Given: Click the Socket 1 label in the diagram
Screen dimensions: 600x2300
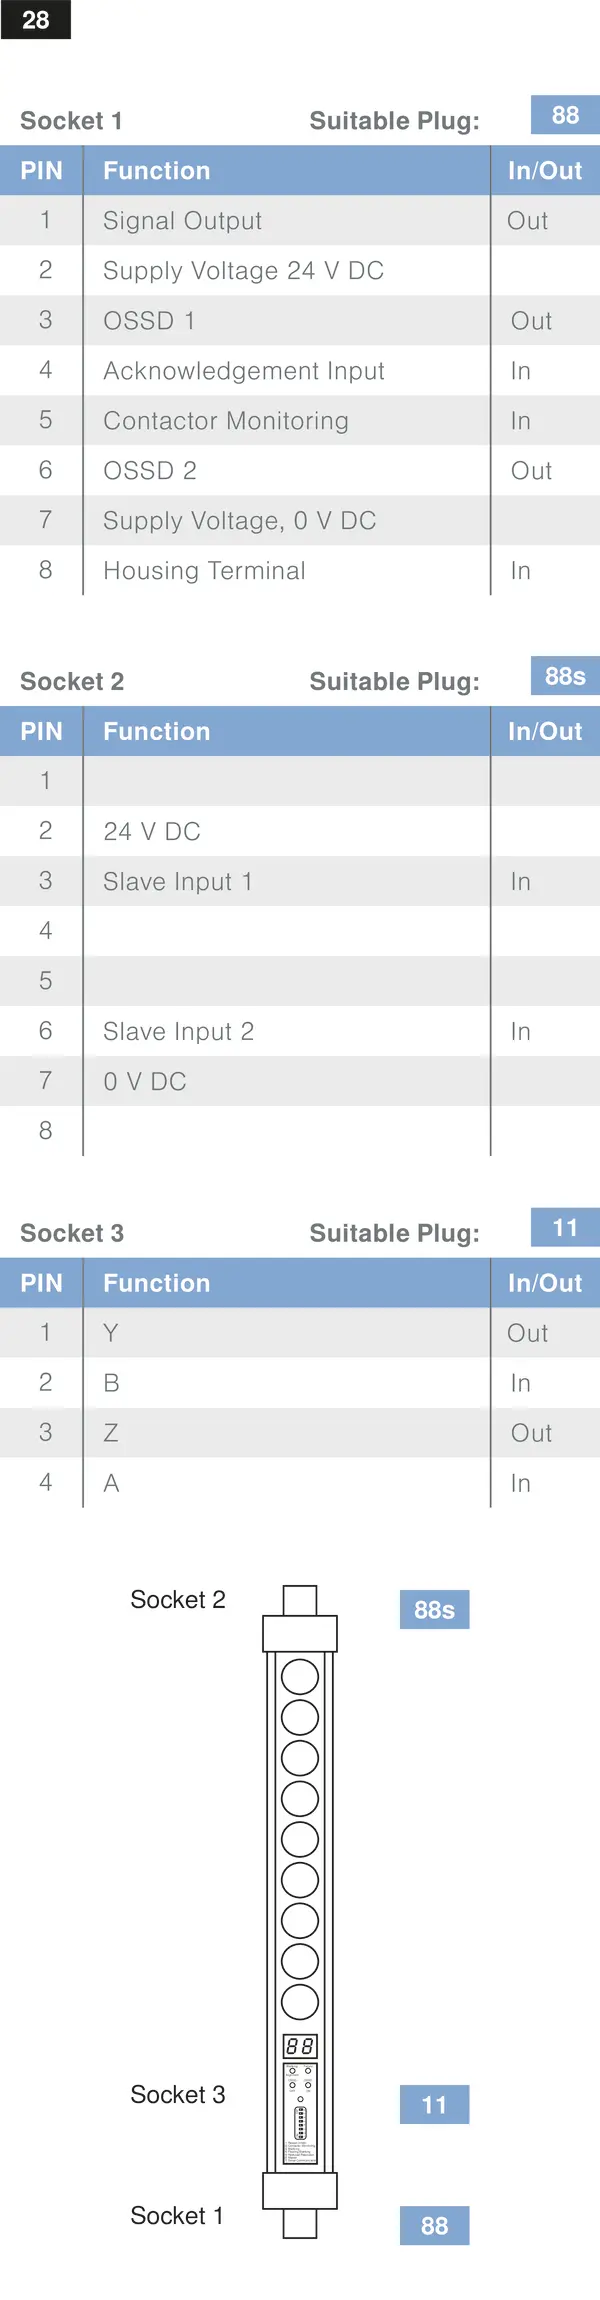Looking at the screenshot, I should coord(177,2216).
